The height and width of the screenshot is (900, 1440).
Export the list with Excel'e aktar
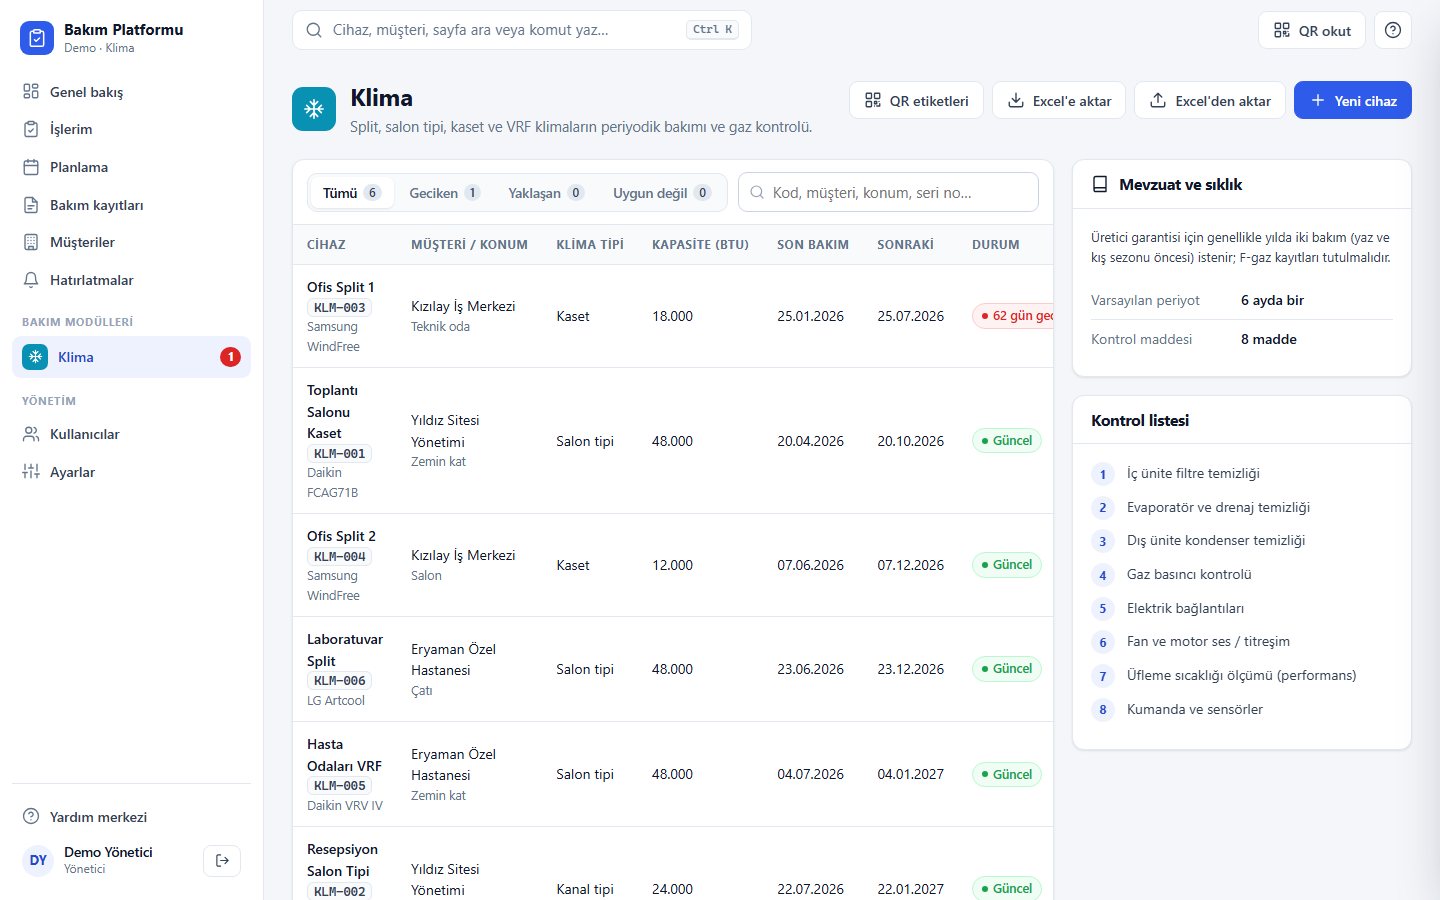coord(1059,100)
